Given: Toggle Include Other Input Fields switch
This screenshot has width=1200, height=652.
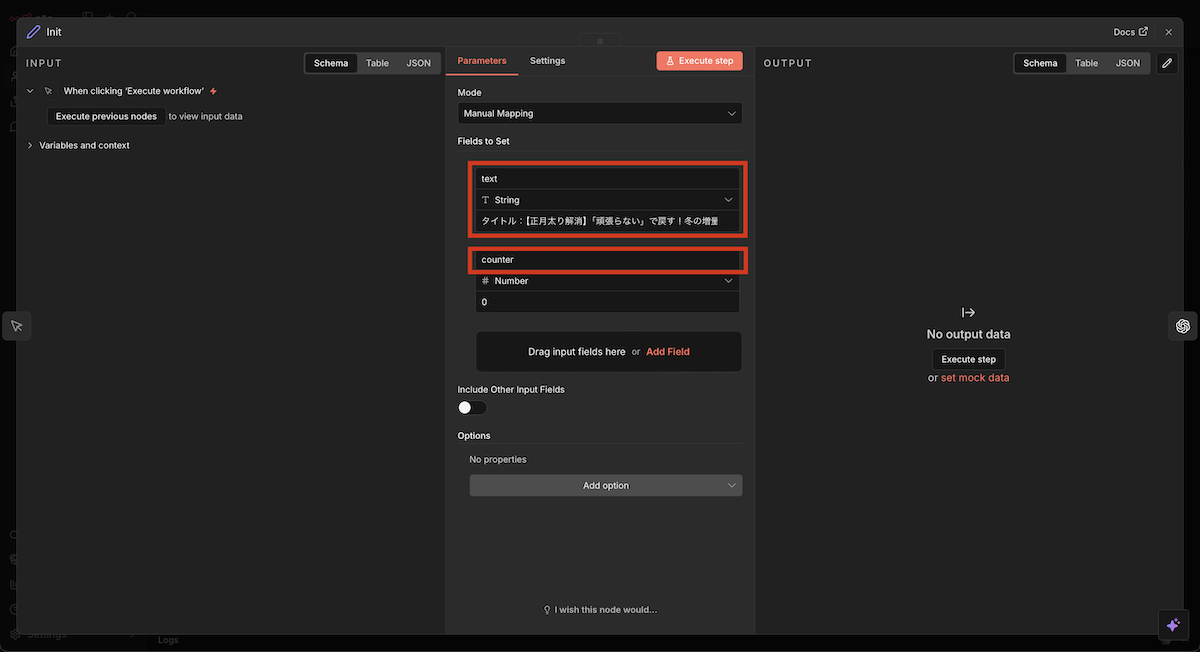Looking at the screenshot, I should pyautogui.click(x=472, y=407).
